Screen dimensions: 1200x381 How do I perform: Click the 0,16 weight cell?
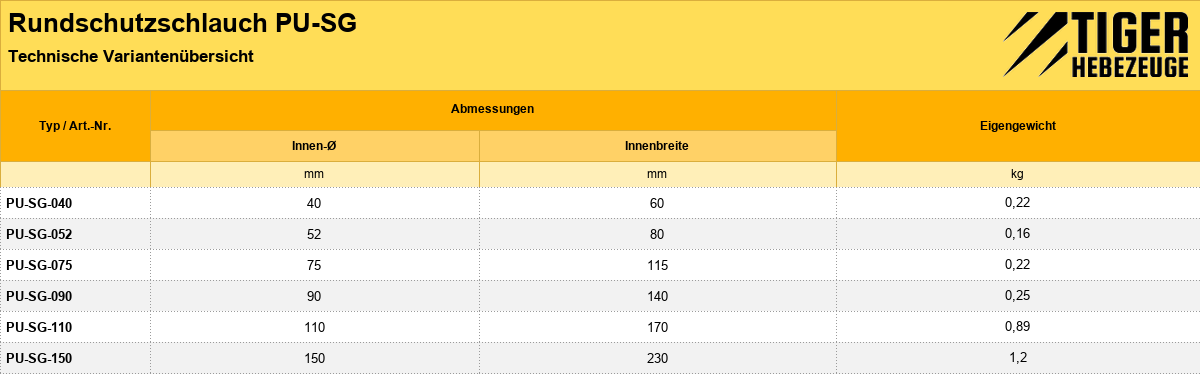click(x=1017, y=234)
